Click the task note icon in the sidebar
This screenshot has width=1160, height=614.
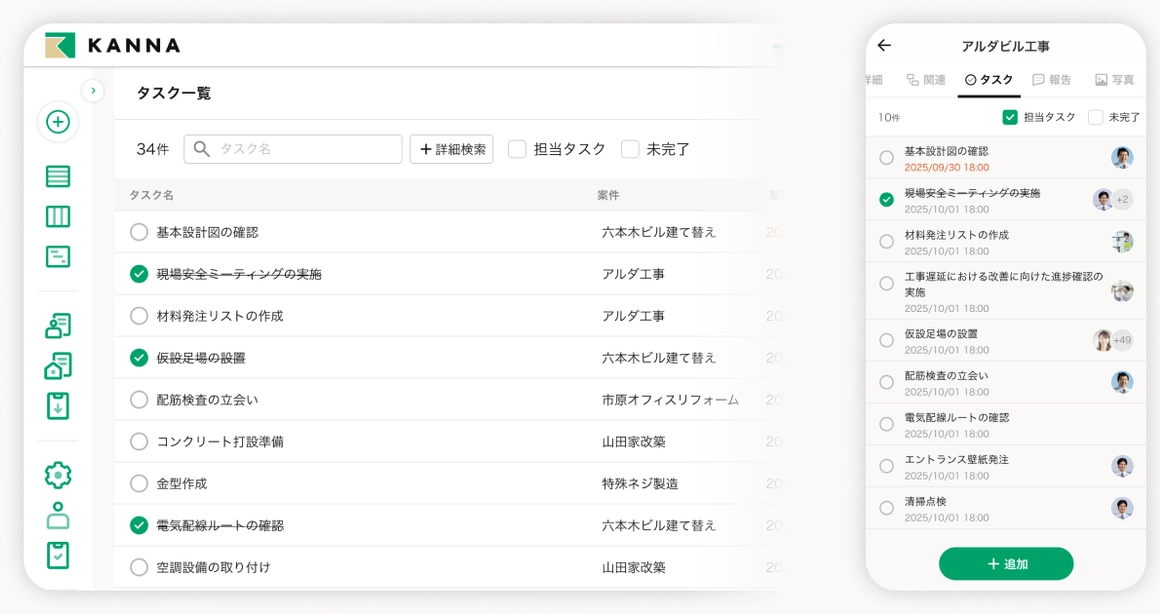point(58,256)
